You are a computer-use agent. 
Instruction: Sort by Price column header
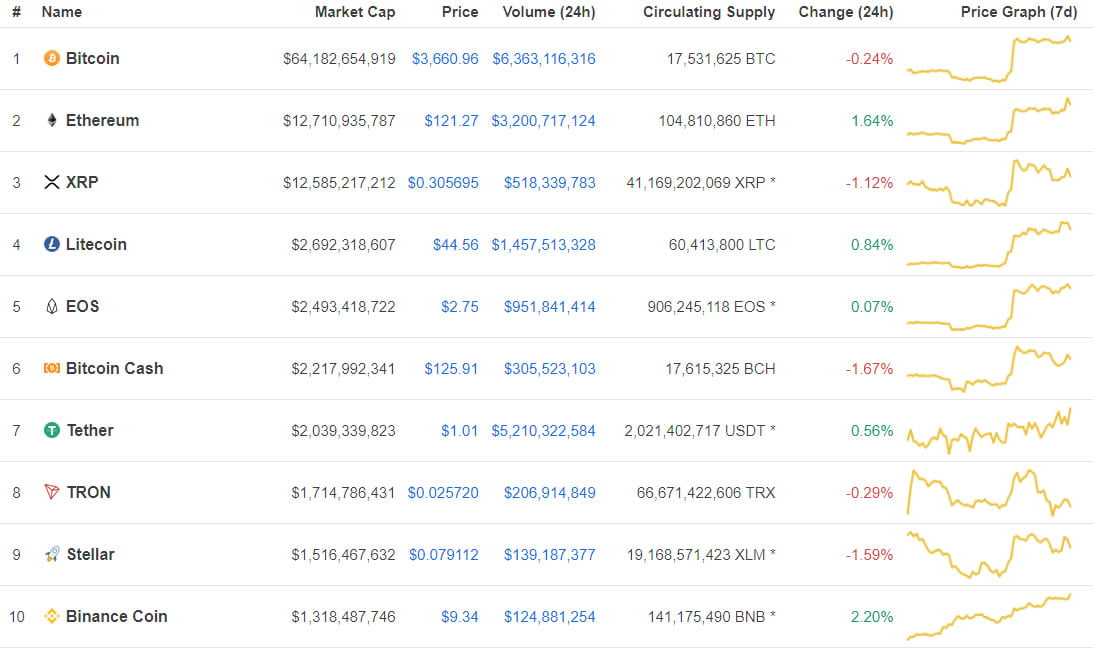coord(460,12)
